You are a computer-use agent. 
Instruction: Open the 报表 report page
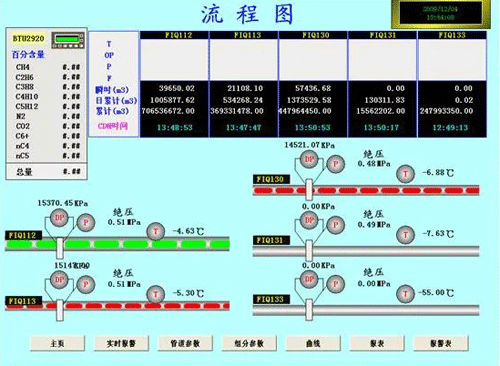point(377,343)
